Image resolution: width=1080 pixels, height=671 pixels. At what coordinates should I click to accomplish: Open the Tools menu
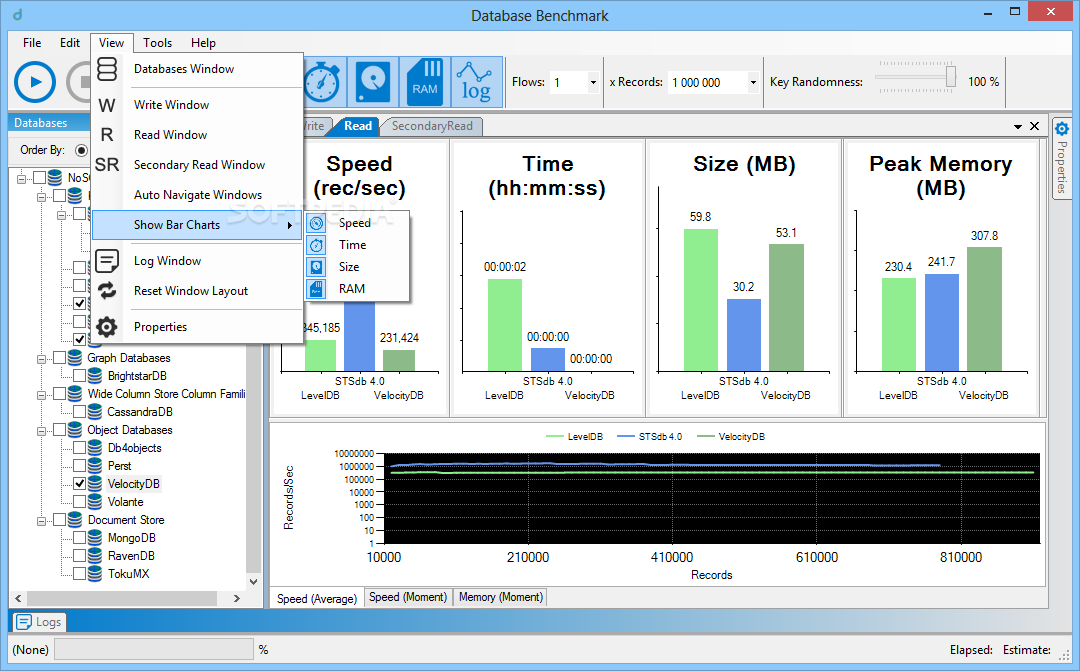point(157,43)
